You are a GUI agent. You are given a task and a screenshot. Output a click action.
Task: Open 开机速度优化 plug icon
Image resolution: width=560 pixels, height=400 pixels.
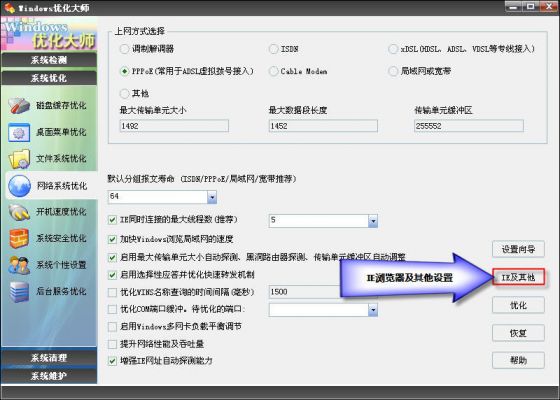tap(19, 212)
